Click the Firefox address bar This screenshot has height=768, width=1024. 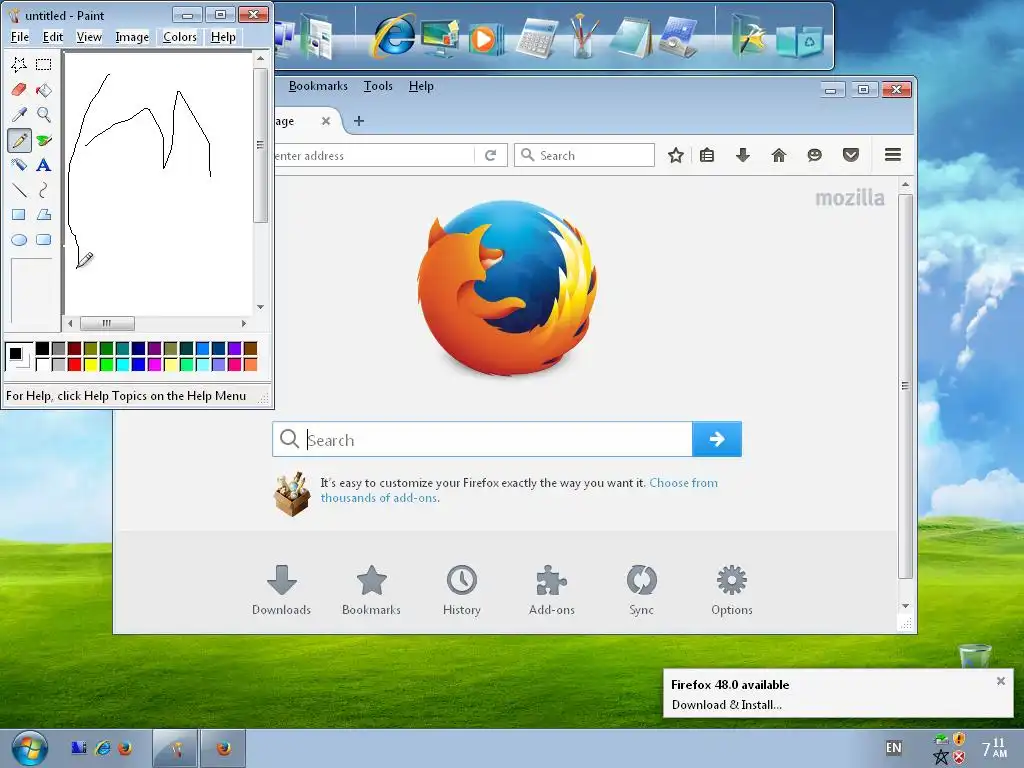click(374, 155)
